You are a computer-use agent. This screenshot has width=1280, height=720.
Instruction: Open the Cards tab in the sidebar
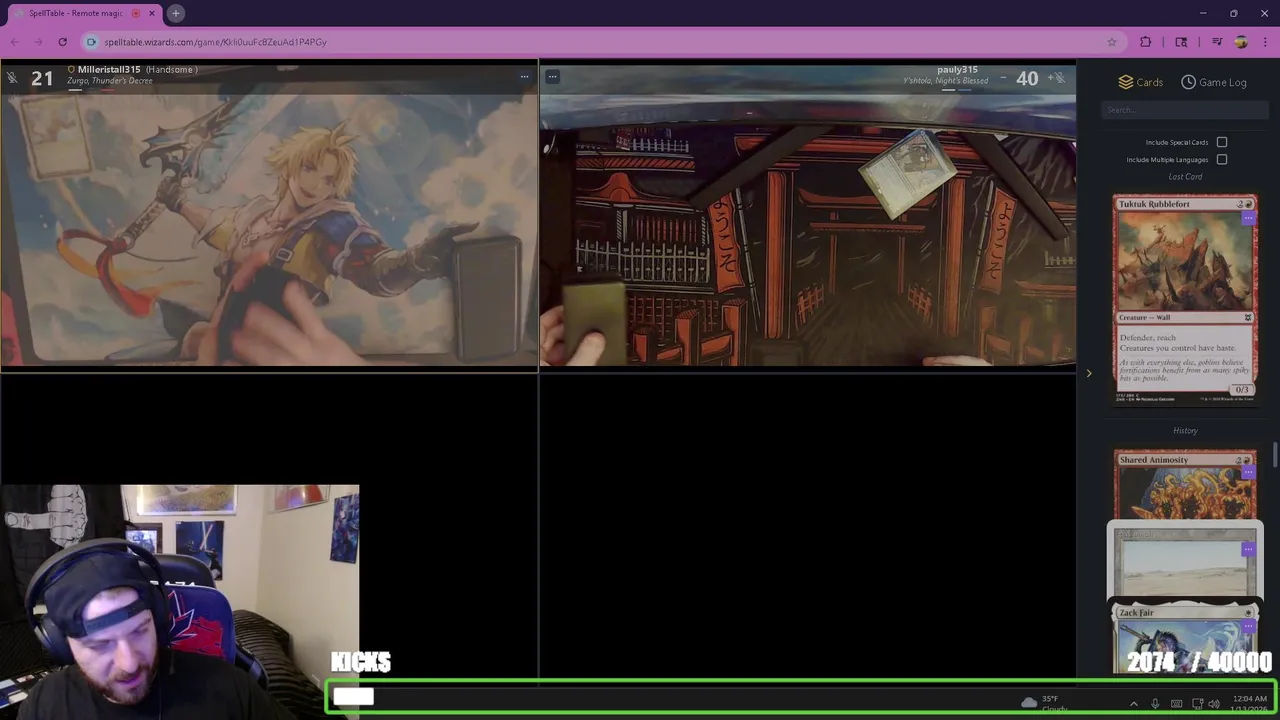click(x=1140, y=82)
